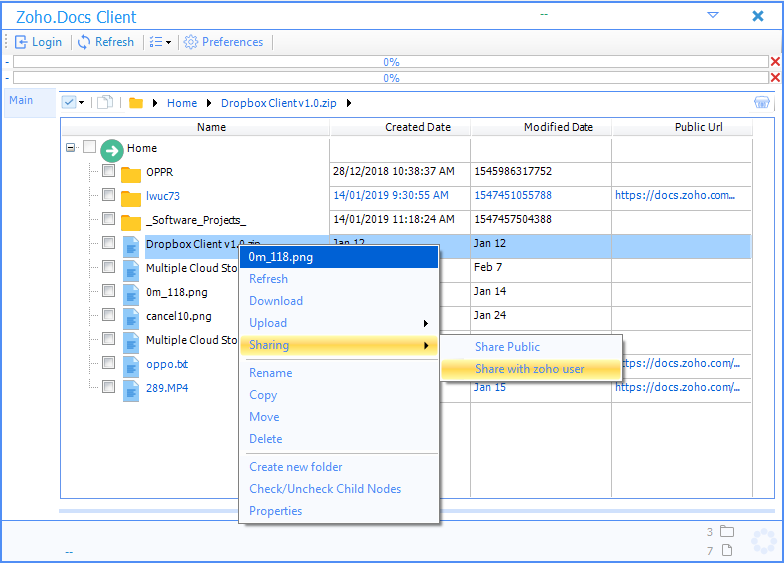
Task: Open the check-all dropdown in breadcrumb bar
Action: pyautogui.click(x=82, y=102)
